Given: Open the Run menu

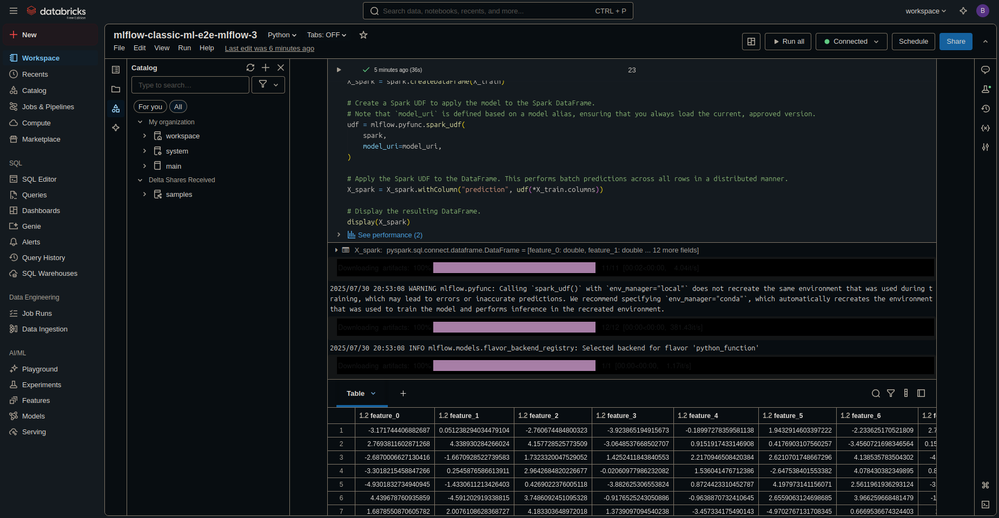Looking at the screenshot, I should point(184,48).
